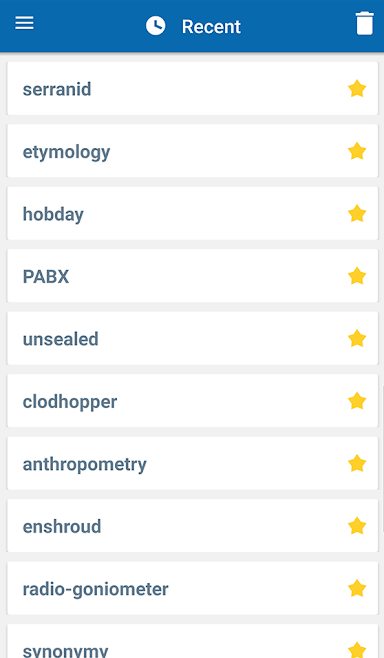Open the etymology definition

click(193, 151)
